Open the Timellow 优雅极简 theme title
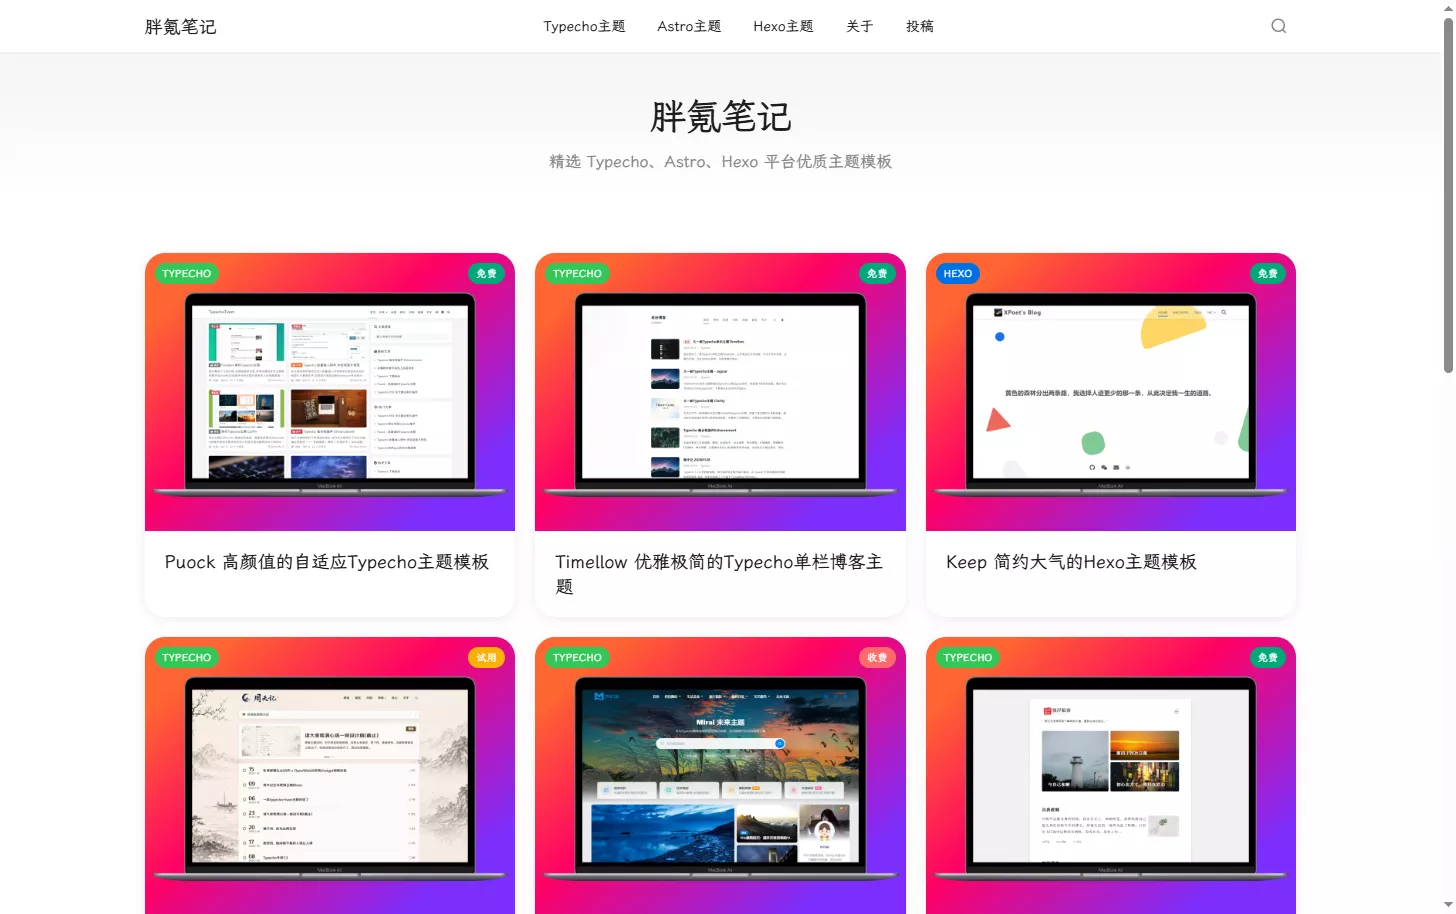This screenshot has height=914, width=1456. pyautogui.click(x=719, y=574)
